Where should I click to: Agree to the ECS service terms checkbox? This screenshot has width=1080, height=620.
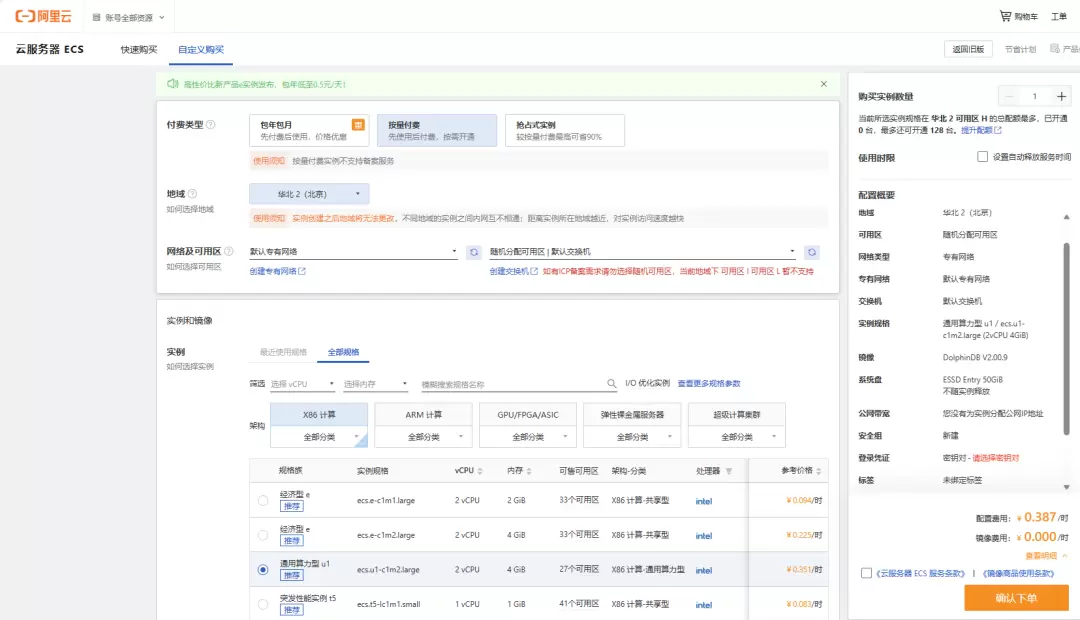click(x=866, y=573)
